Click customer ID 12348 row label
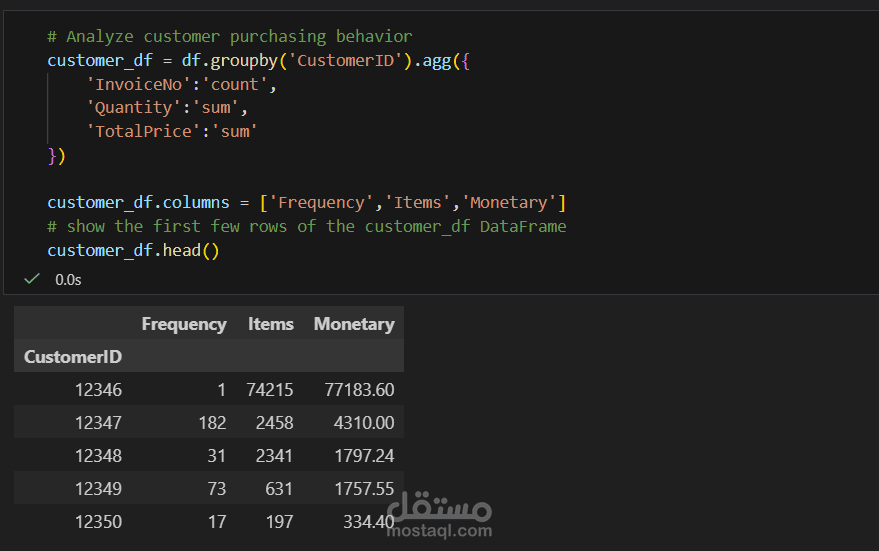Image resolution: width=879 pixels, height=551 pixels. pyautogui.click(x=98, y=456)
